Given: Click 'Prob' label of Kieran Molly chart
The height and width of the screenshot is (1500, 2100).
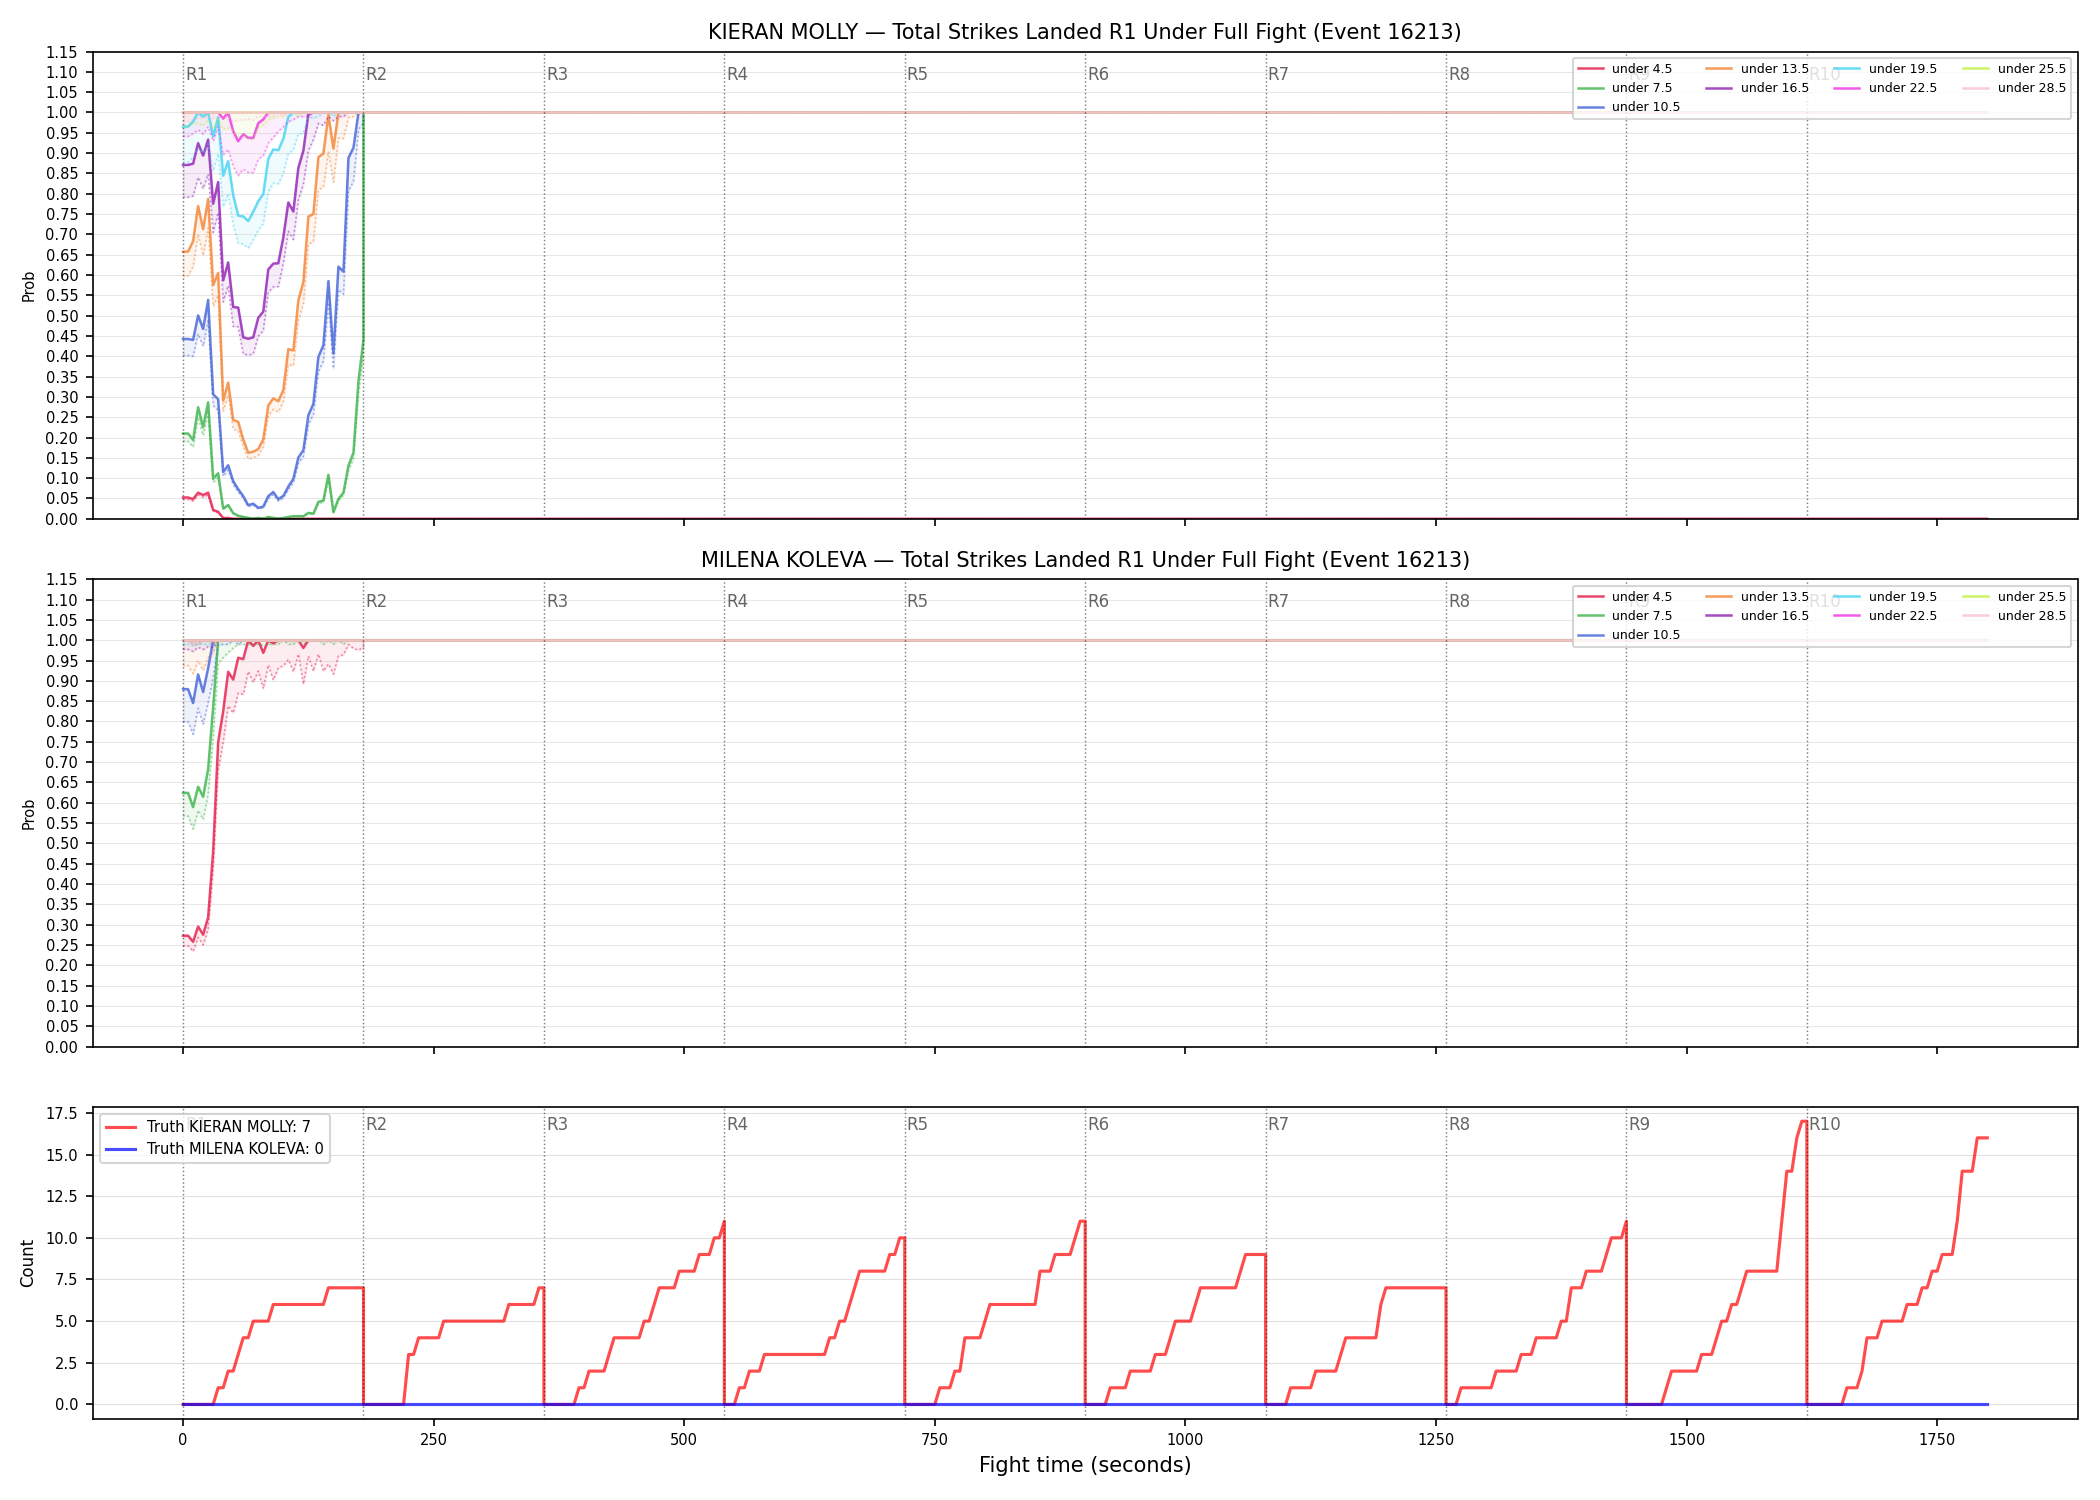Looking at the screenshot, I should [x=29, y=286].
